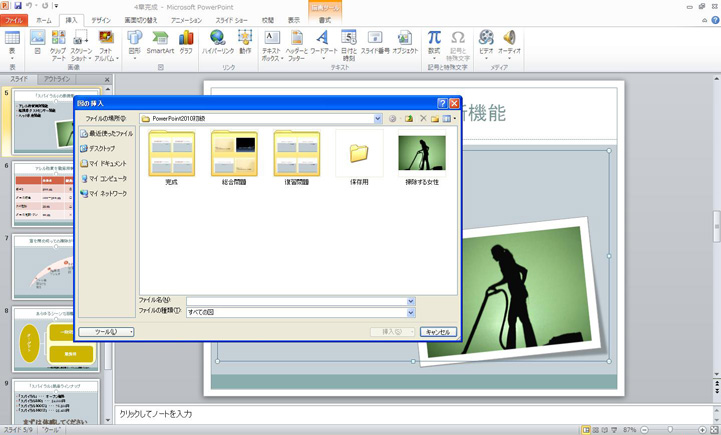Click the SmartArt icon in the ribbon
This screenshot has width=721, height=435.
[x=160, y=41]
